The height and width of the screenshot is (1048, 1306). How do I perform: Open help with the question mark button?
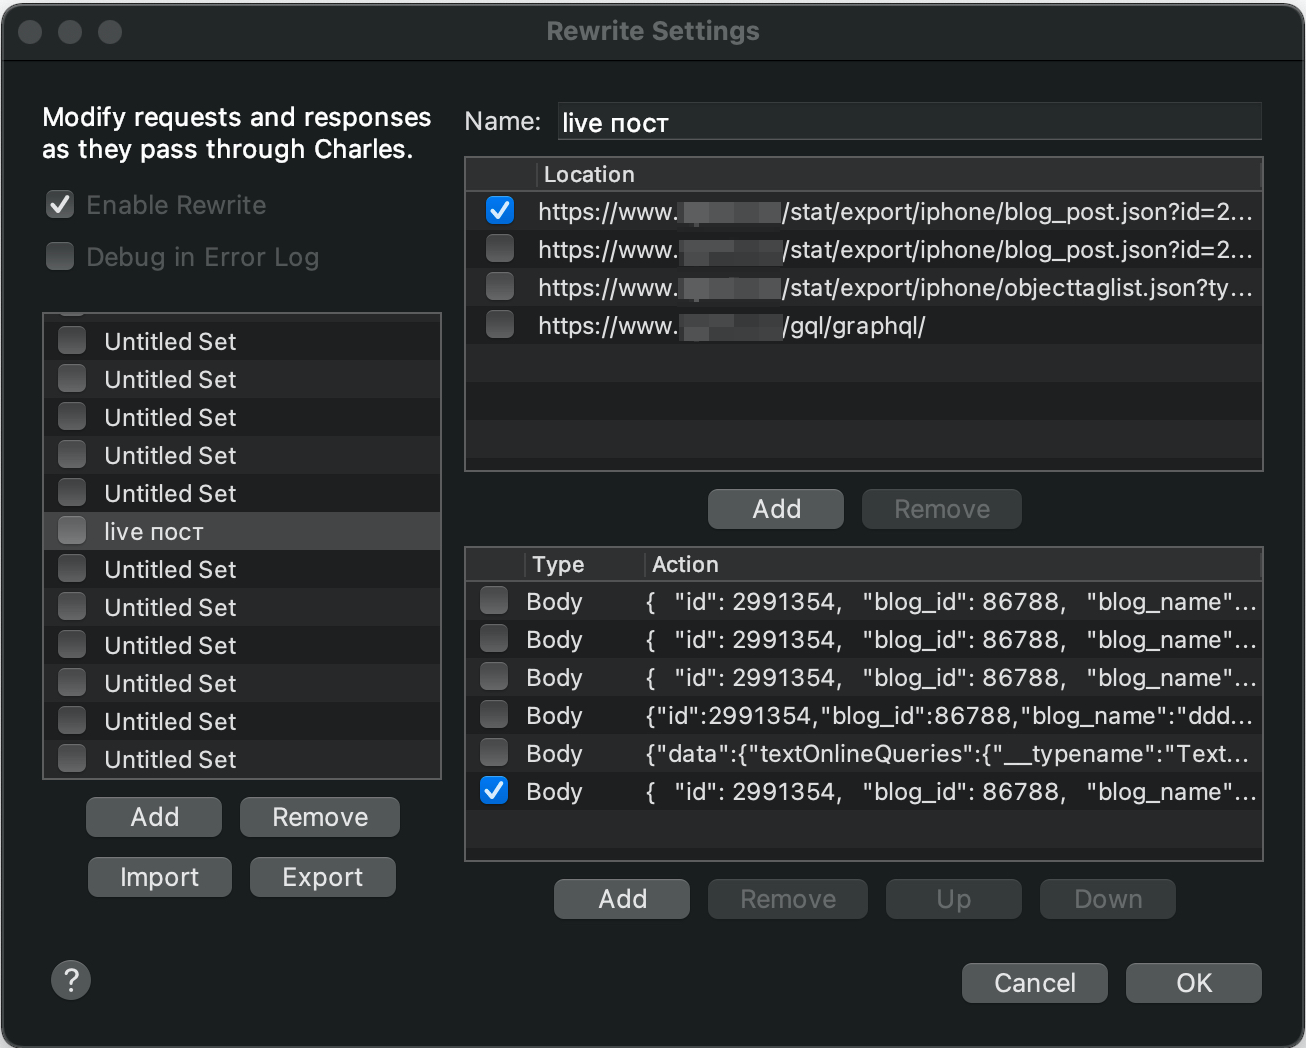[x=71, y=980]
